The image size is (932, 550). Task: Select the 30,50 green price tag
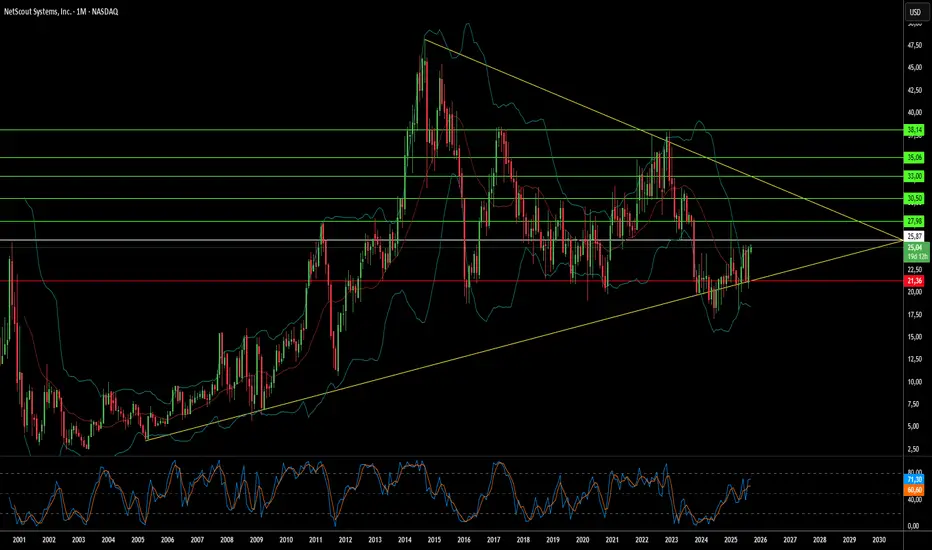(915, 199)
